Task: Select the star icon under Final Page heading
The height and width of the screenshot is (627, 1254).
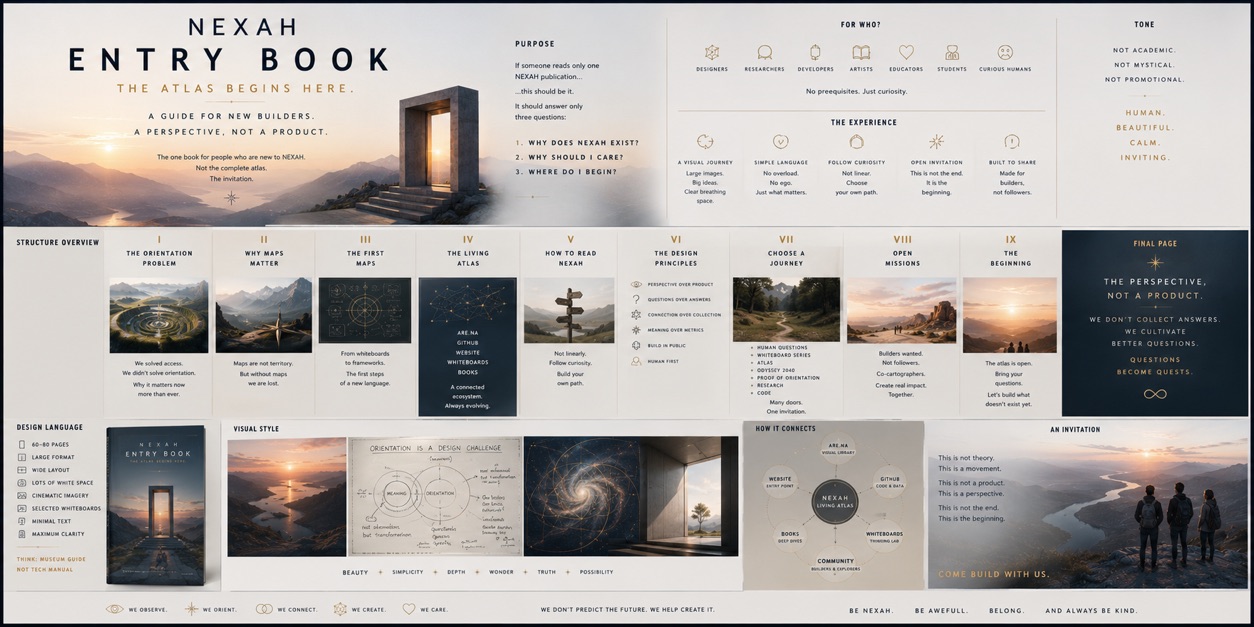Action: tap(1155, 262)
